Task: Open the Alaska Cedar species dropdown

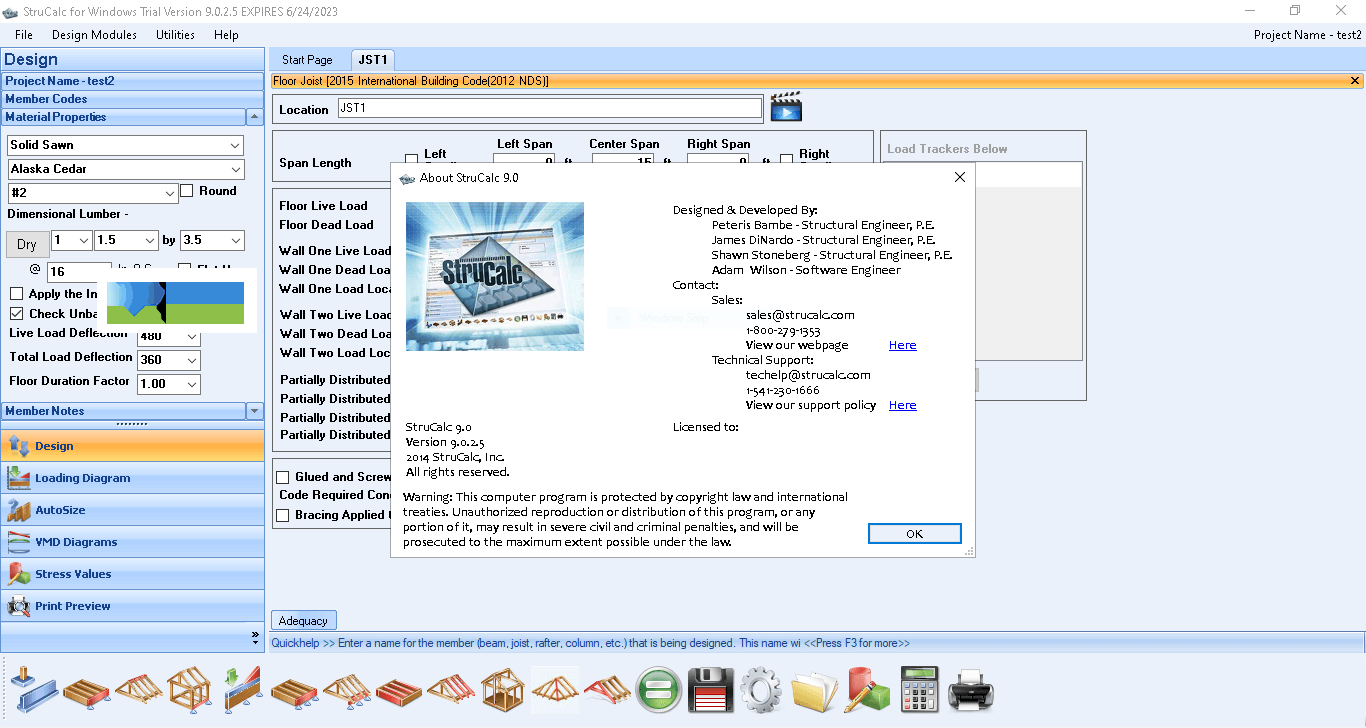Action: point(235,169)
